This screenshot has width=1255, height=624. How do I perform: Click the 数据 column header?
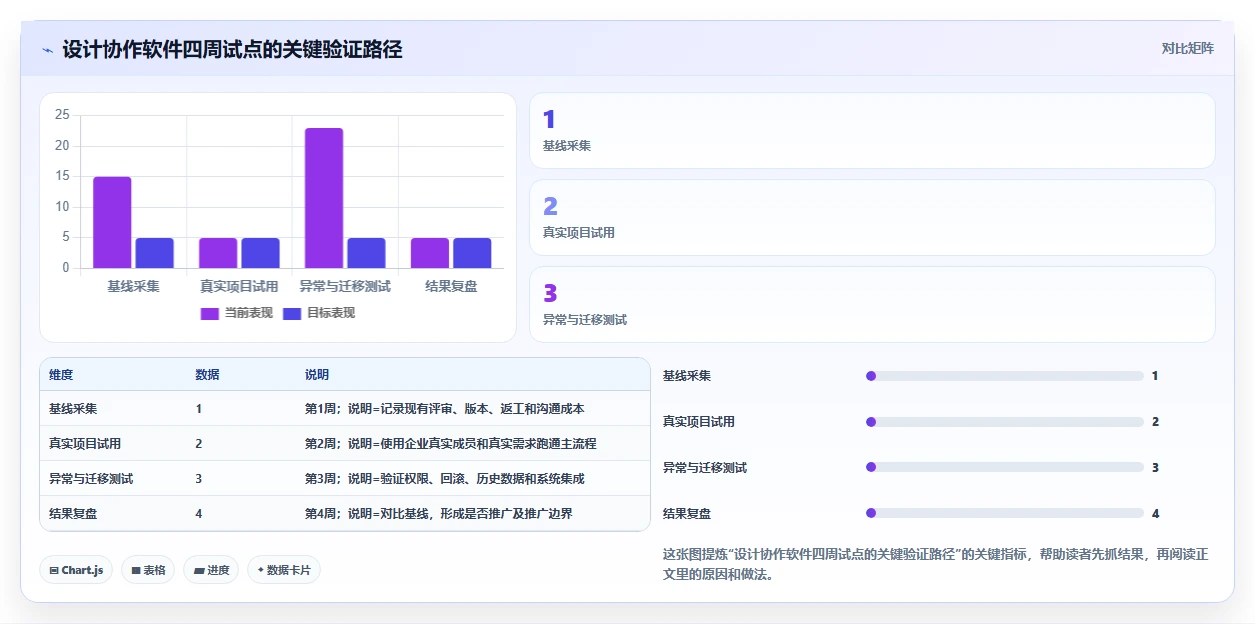[x=207, y=375]
